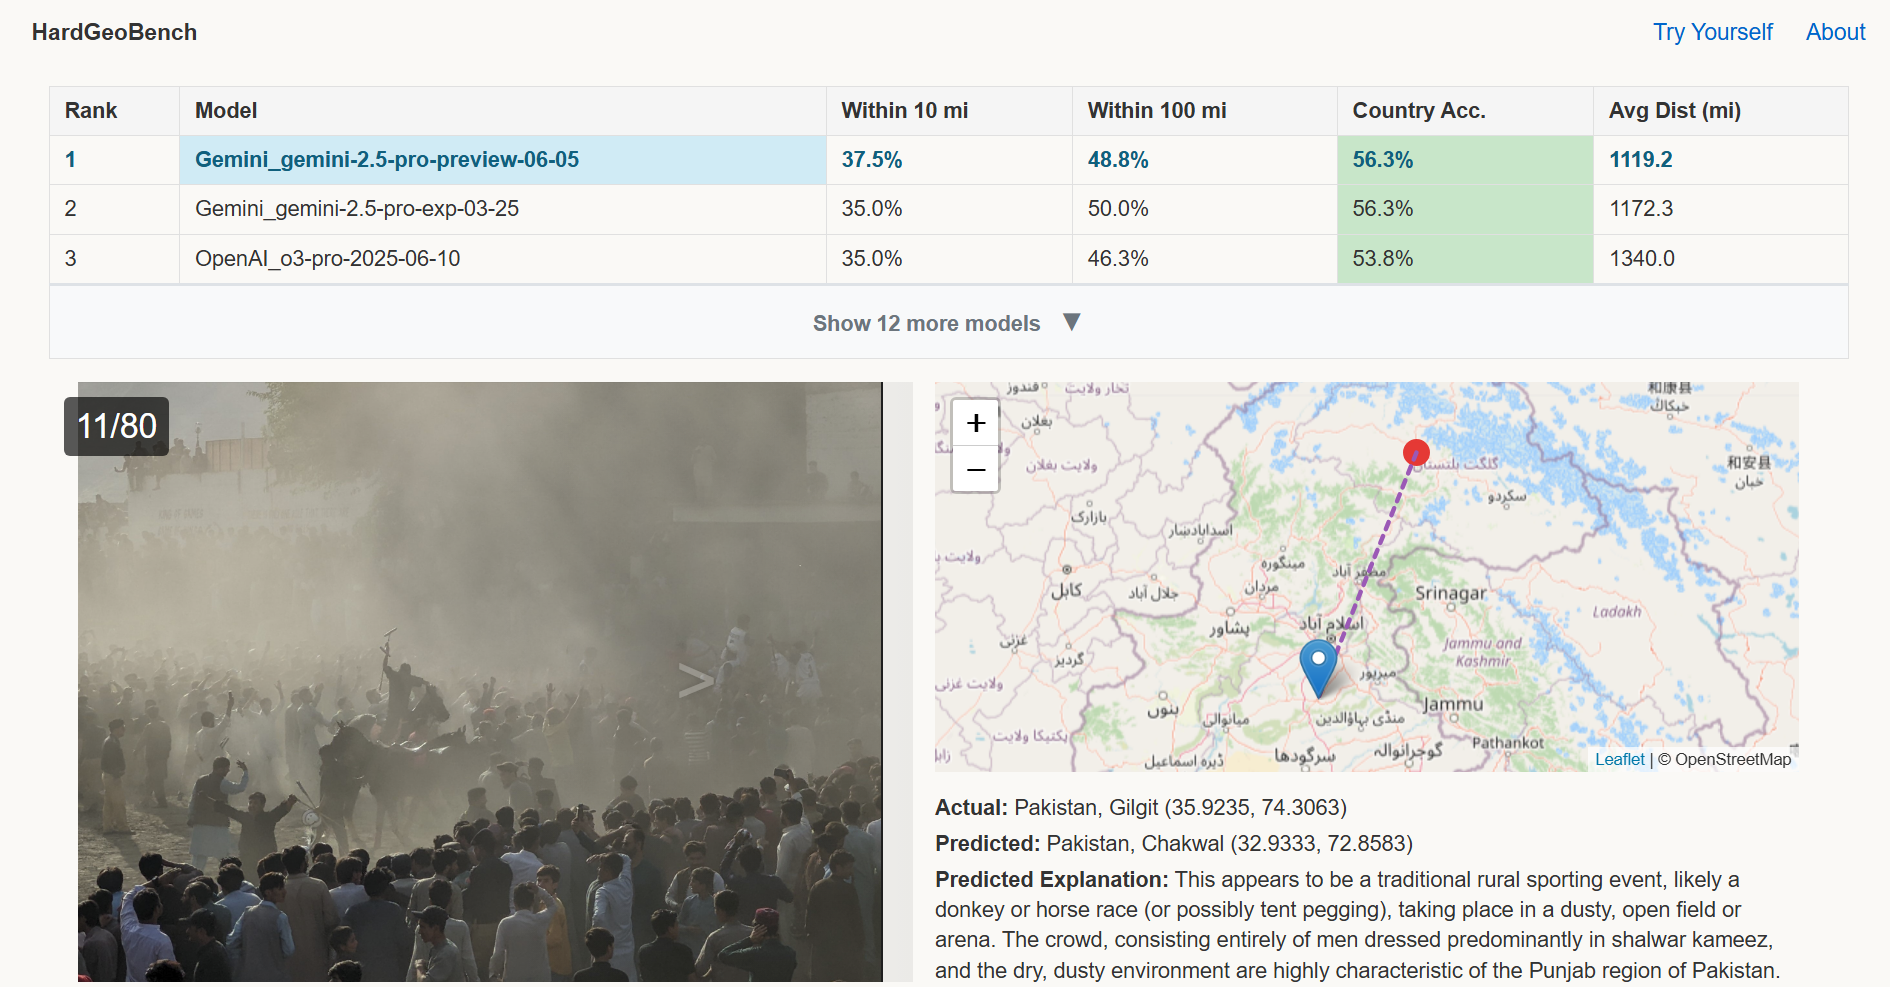
Task: Click the Within 100 mi column header
Action: pos(1156,111)
